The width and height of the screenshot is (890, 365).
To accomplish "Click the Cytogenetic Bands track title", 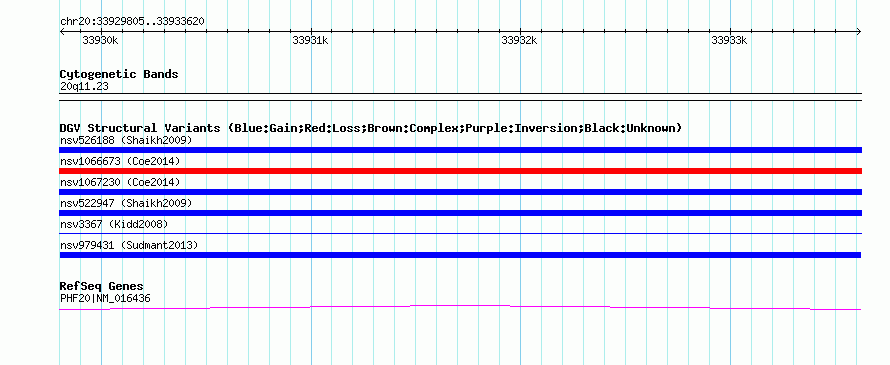I will (119, 74).
